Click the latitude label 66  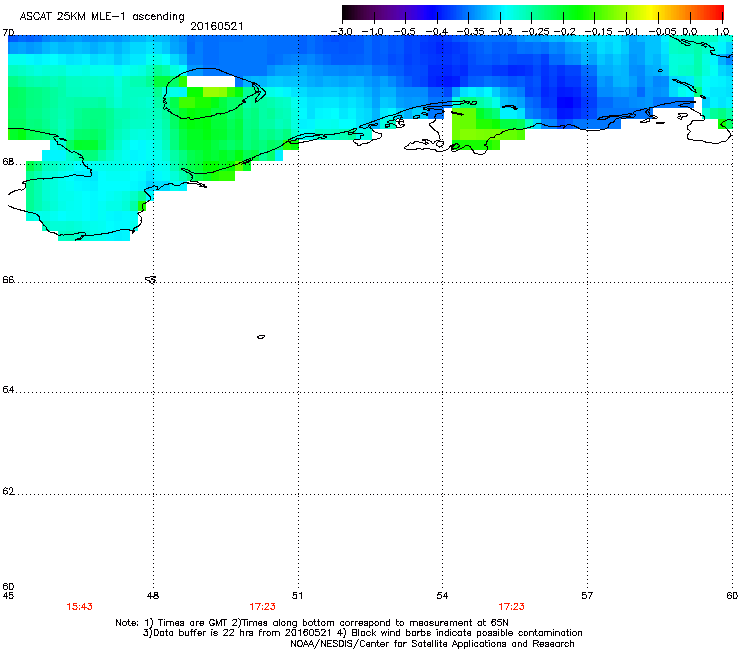coord(8,280)
